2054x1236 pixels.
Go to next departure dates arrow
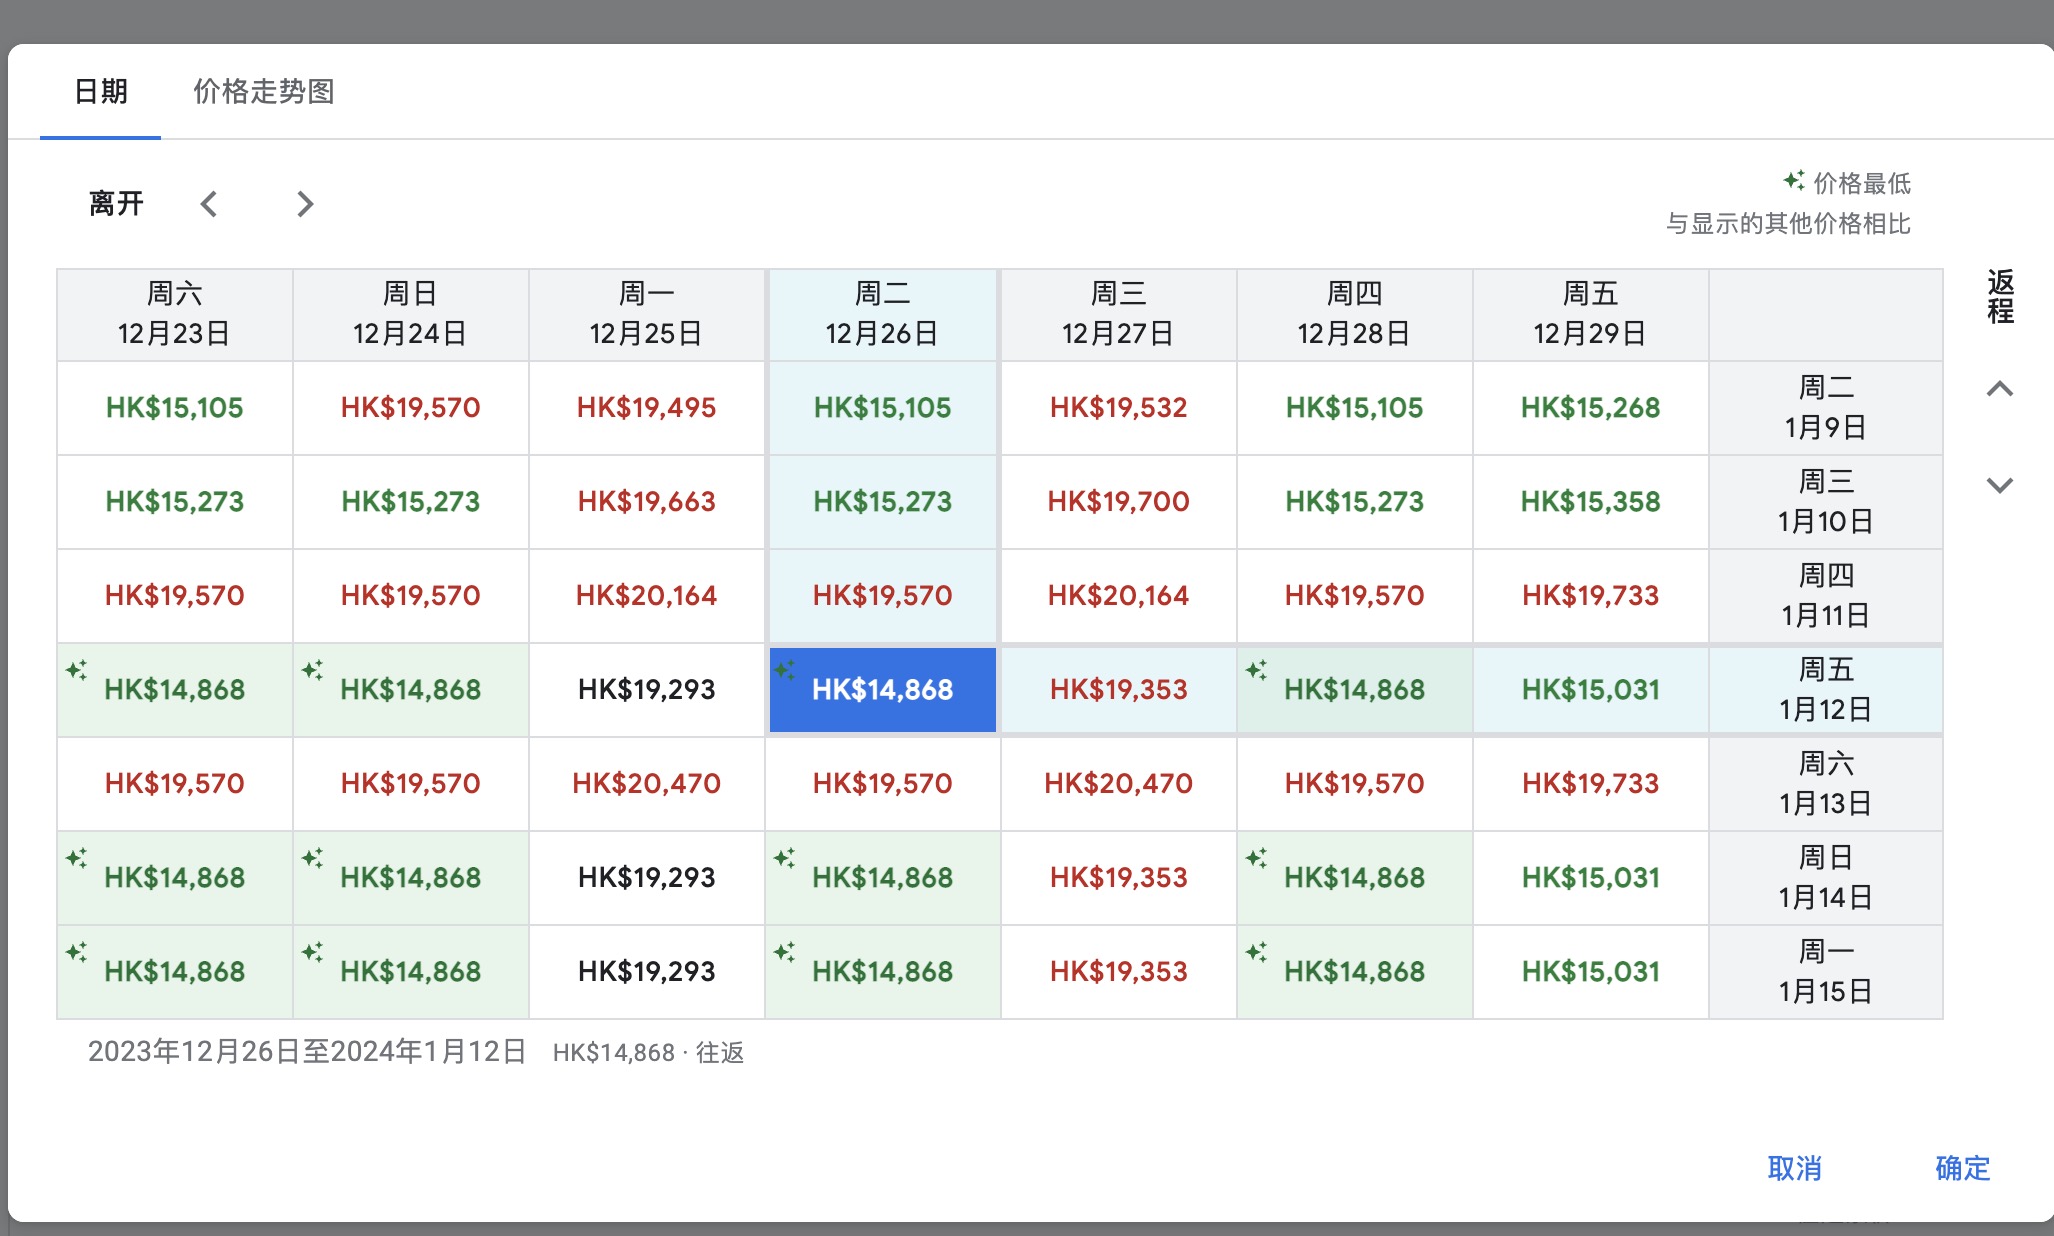[305, 204]
